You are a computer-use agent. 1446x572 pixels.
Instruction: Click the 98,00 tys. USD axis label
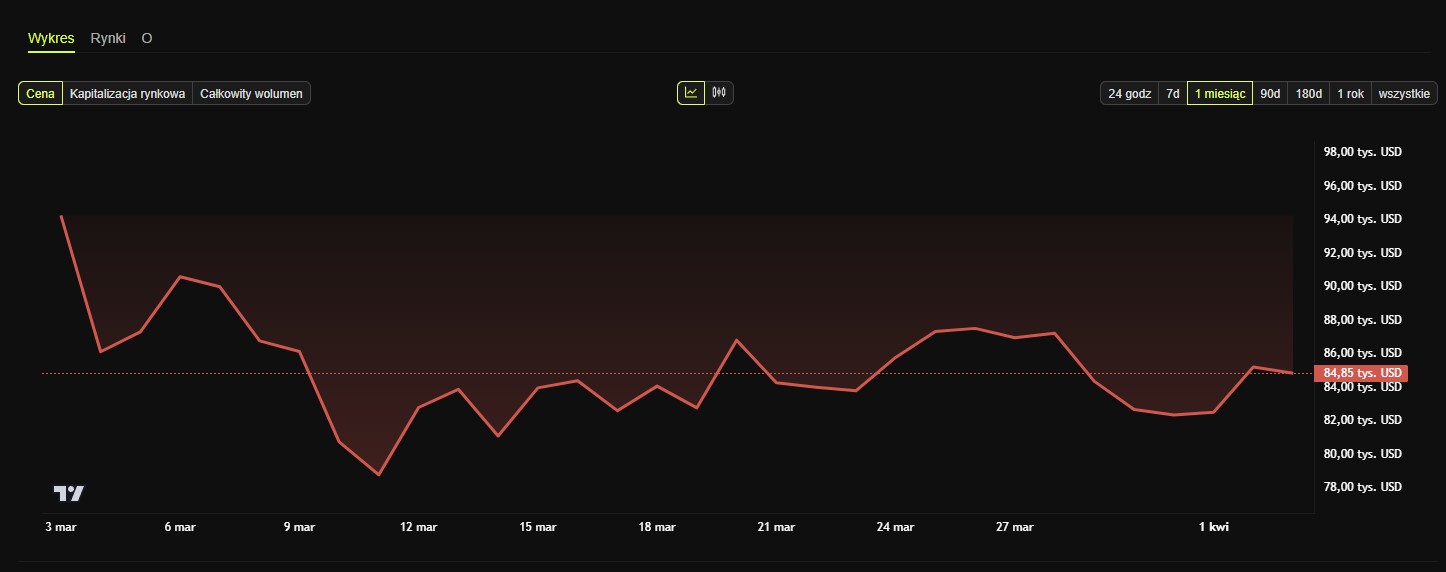tap(1362, 152)
